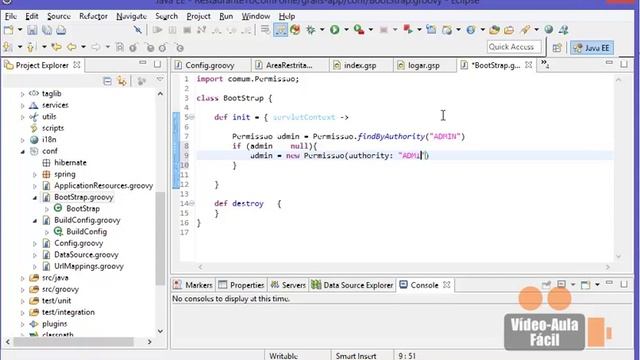Image resolution: width=640 pixels, height=360 pixels.
Task: Click the Open Perspective icon
Action: (x=557, y=48)
